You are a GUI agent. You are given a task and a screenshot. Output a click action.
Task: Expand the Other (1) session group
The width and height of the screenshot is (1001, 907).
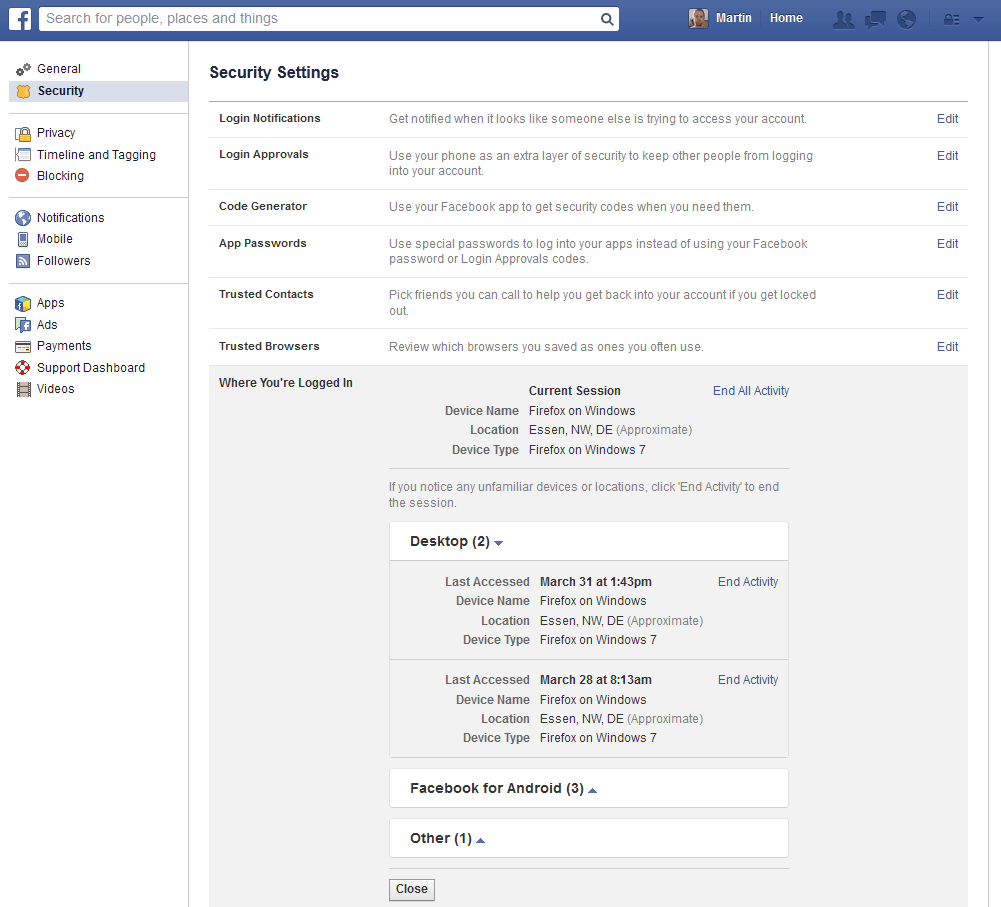pos(445,839)
